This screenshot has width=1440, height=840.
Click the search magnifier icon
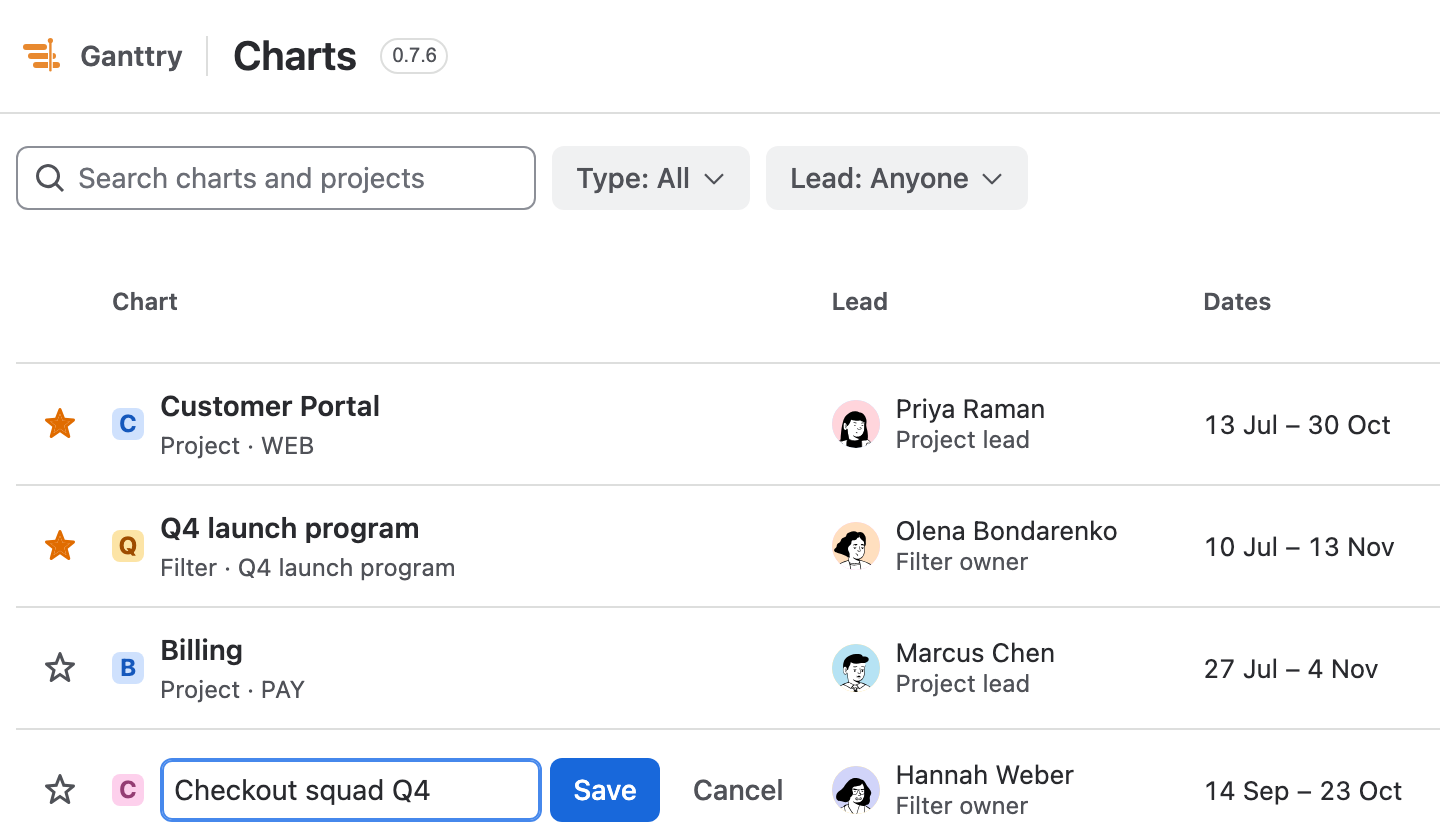point(50,178)
